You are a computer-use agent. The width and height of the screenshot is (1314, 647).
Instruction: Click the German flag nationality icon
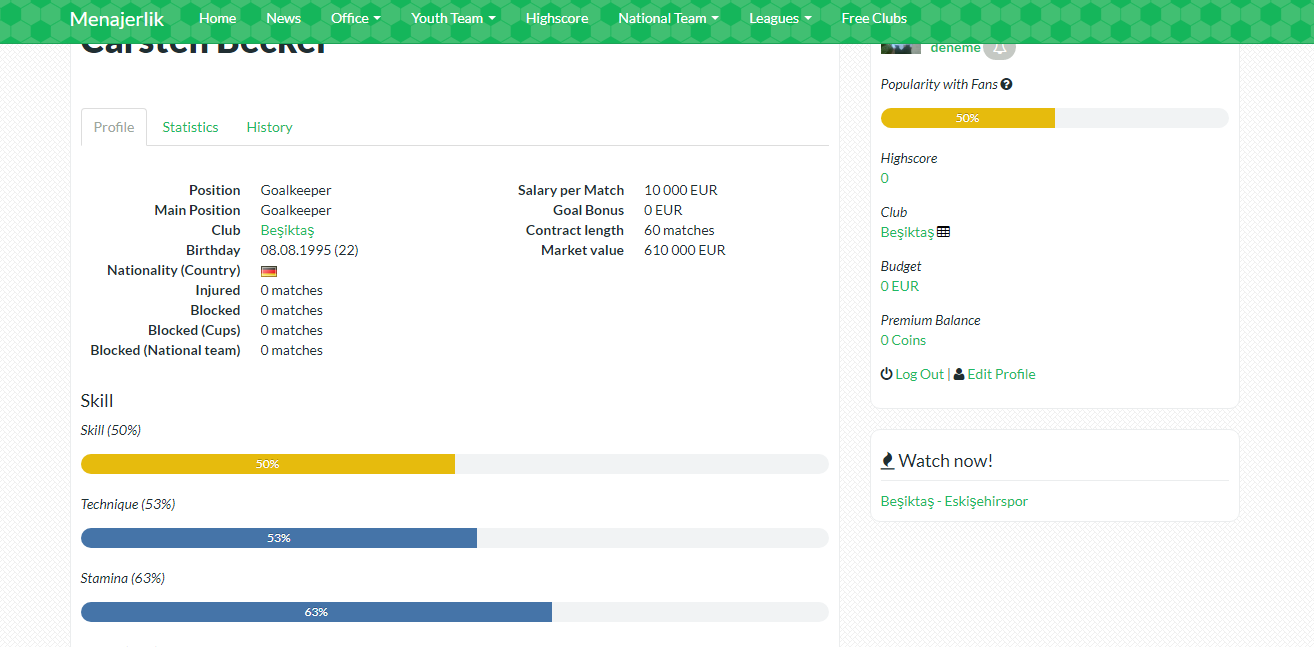pyautogui.click(x=268, y=271)
